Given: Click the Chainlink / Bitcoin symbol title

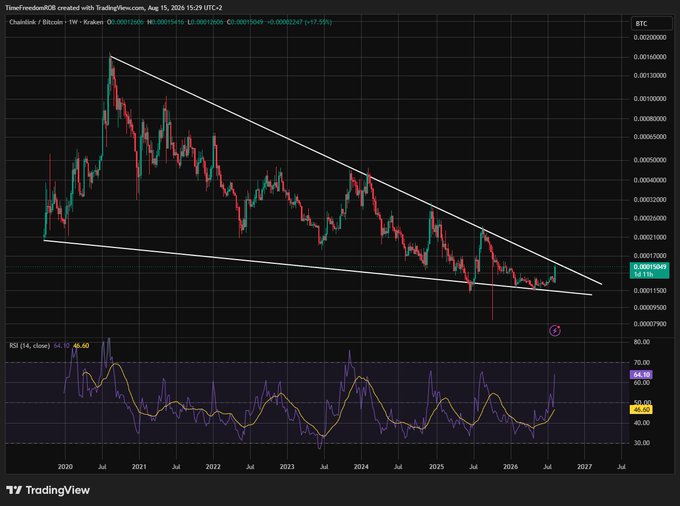Looking at the screenshot, I should click(x=37, y=22).
